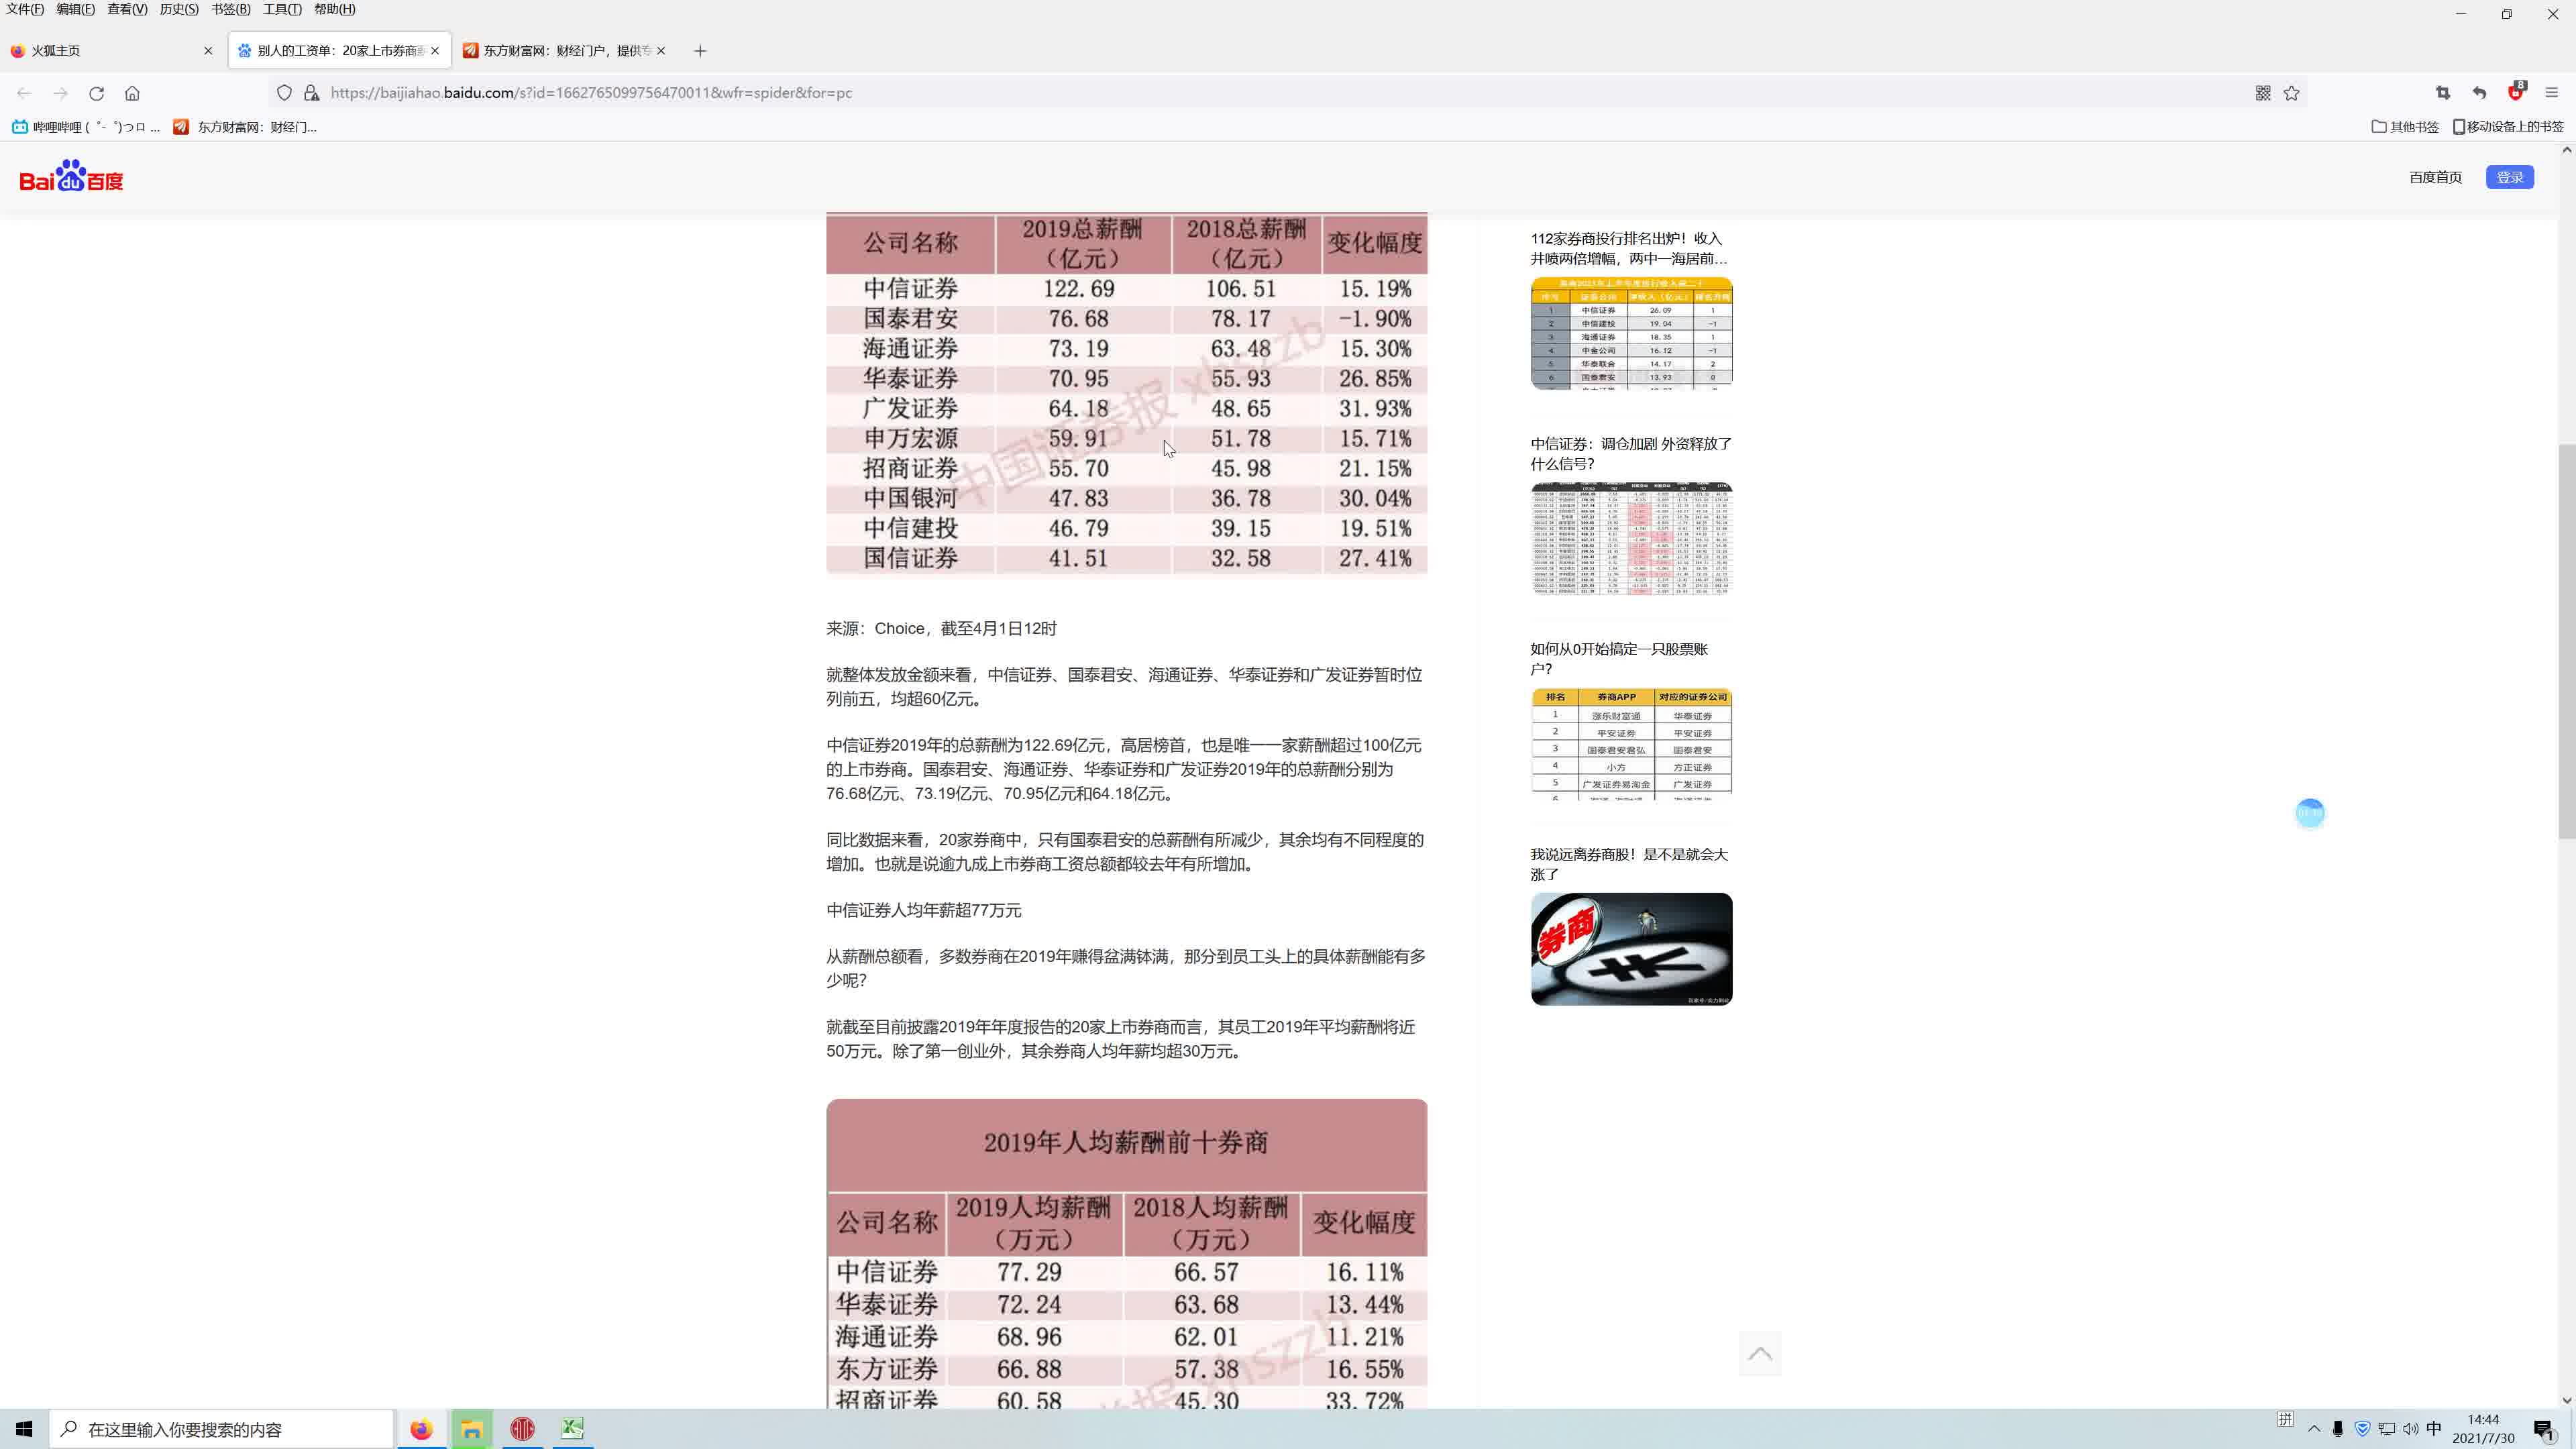Open the tracking protection shield icon
Image resolution: width=2576 pixels, height=1449 pixels.
284,93
